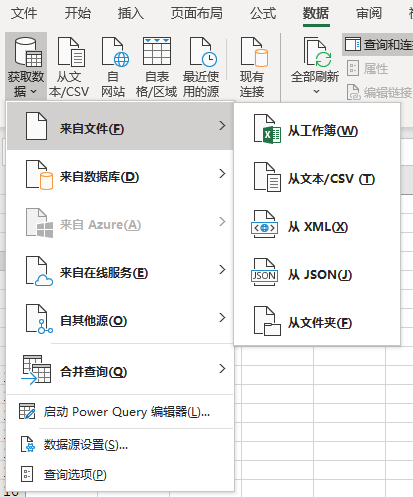Expand the 合并查询 submenu chevron
Image resolution: width=413 pixels, height=497 pixels.
tap(222, 369)
